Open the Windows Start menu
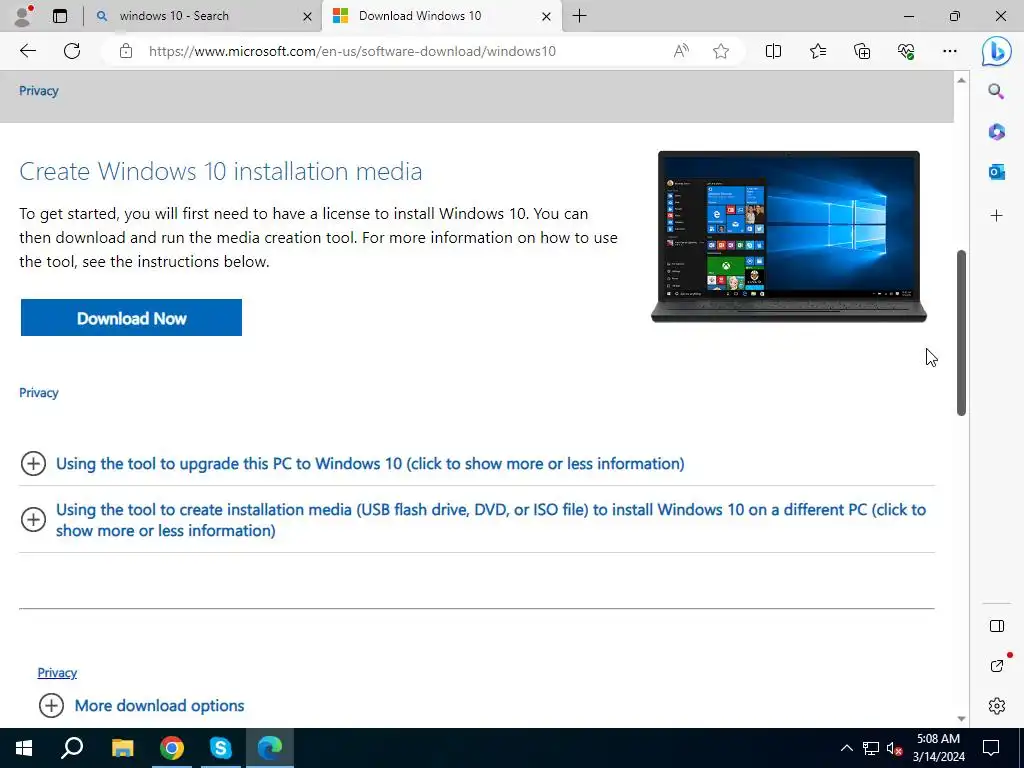This screenshot has height=768, width=1024. pos(24,748)
